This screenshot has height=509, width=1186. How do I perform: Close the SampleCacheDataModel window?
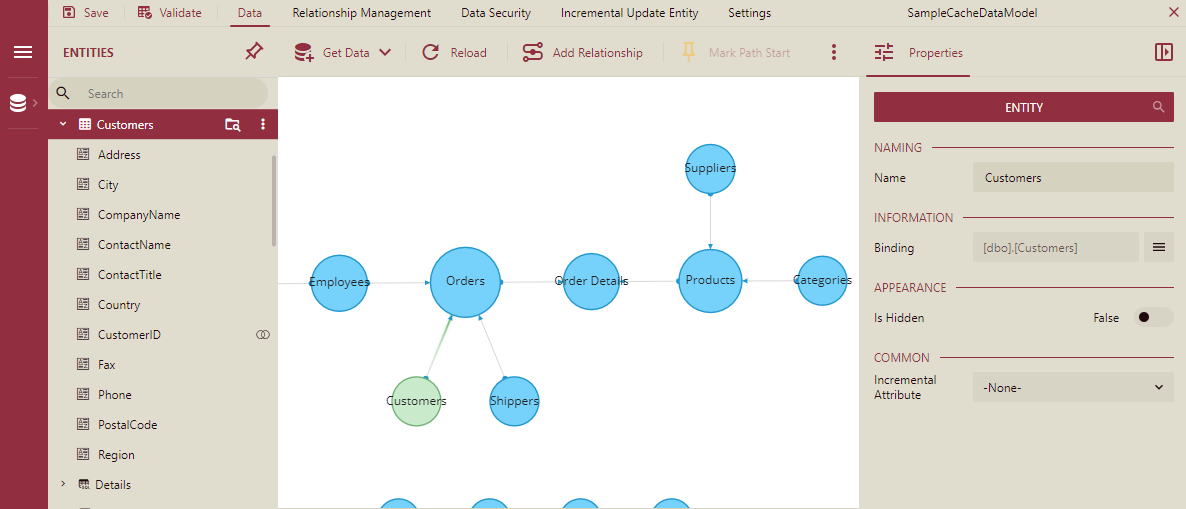click(x=1174, y=13)
